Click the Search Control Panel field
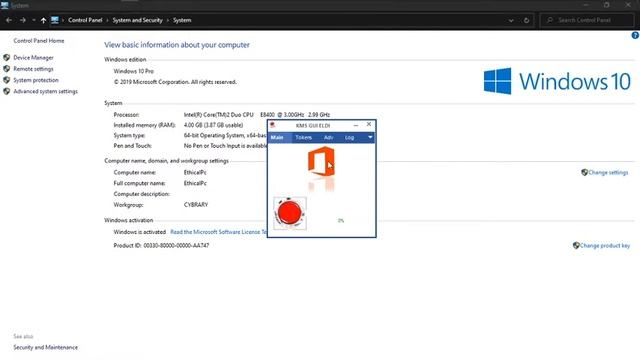The width and height of the screenshot is (640, 360). [x=587, y=20]
